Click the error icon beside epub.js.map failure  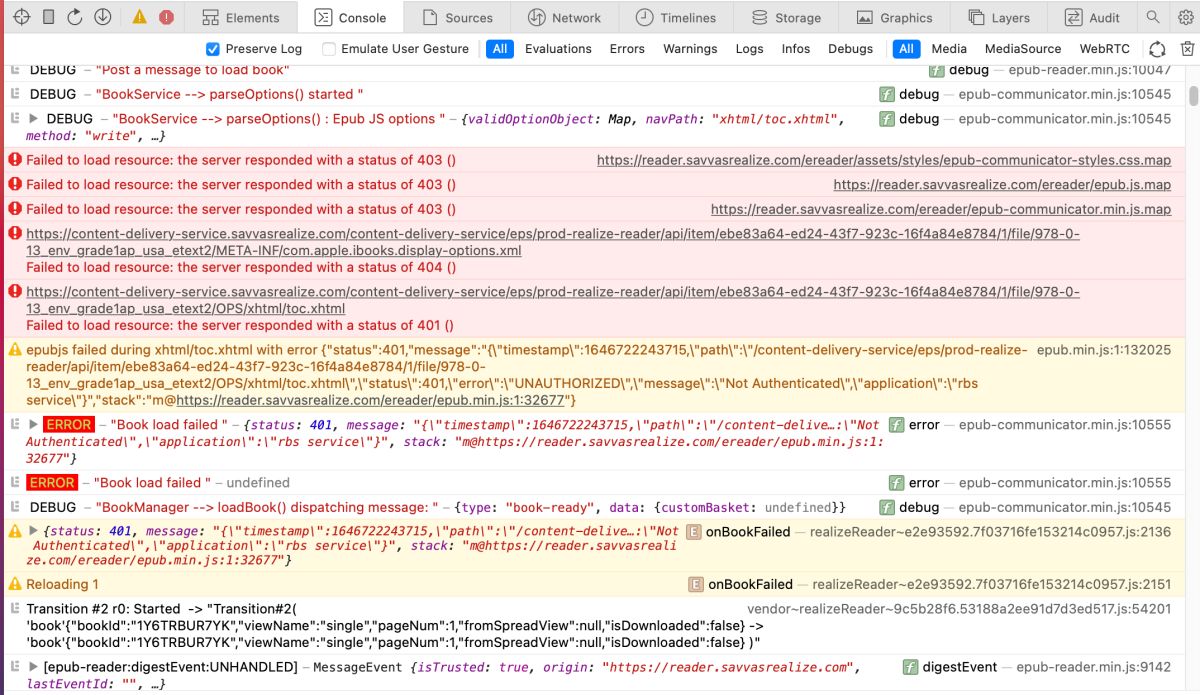(15, 184)
